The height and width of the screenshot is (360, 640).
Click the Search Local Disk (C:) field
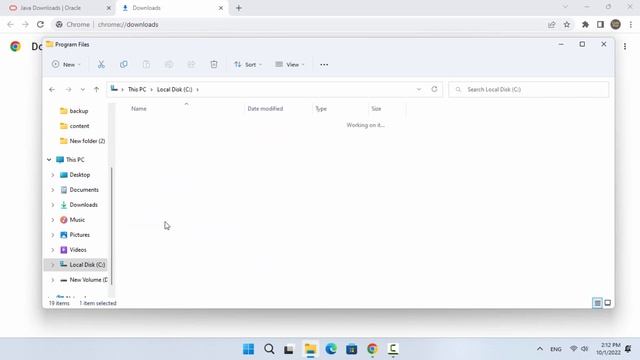click(x=529, y=89)
